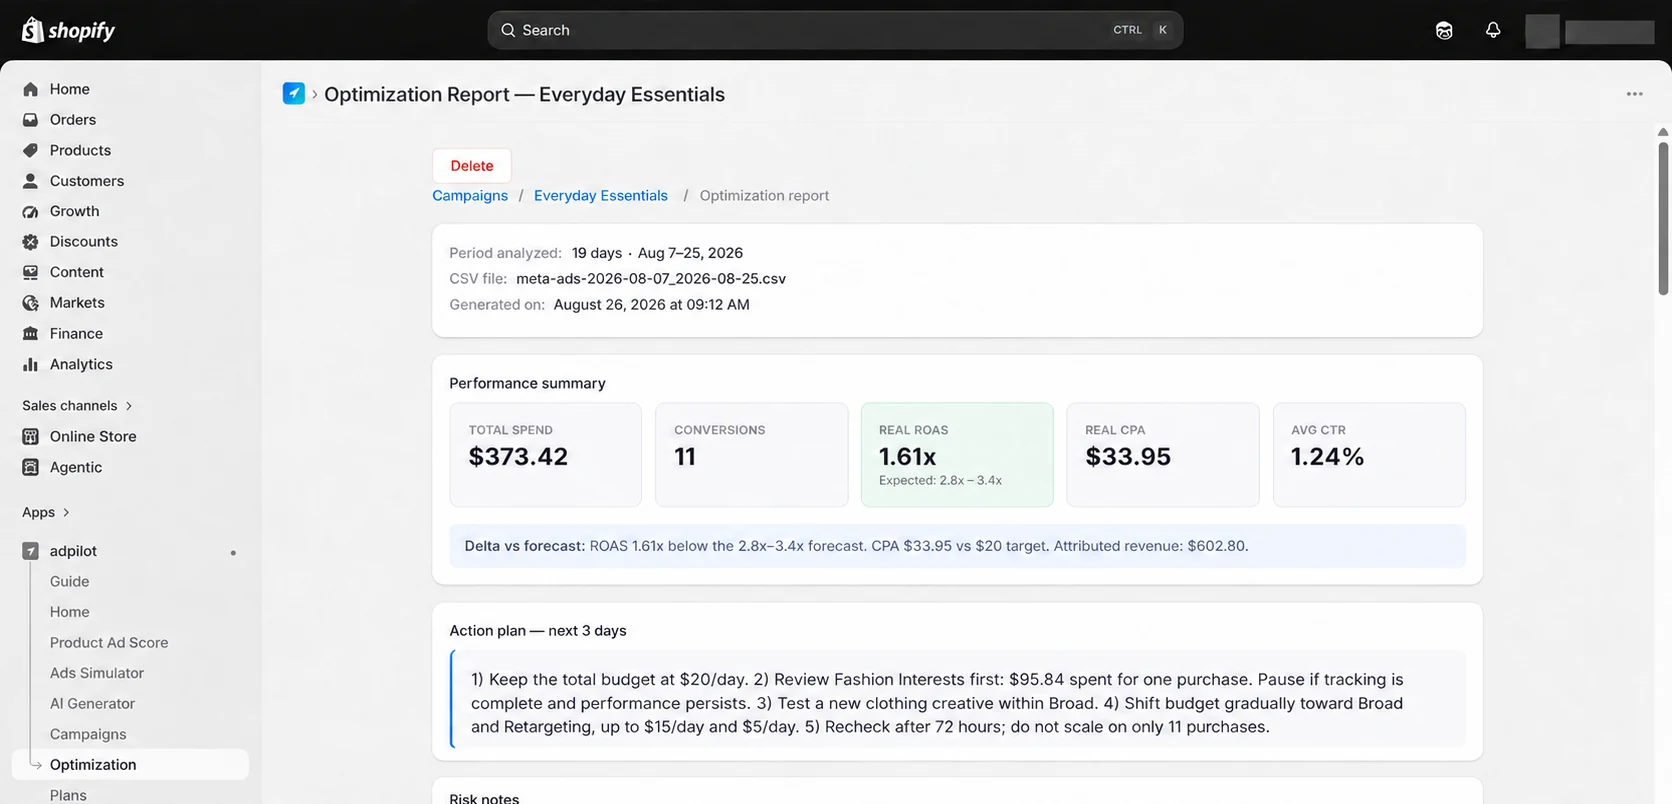Click the Real ROAS 1.61x card
1672x804 pixels.
pos(957,455)
